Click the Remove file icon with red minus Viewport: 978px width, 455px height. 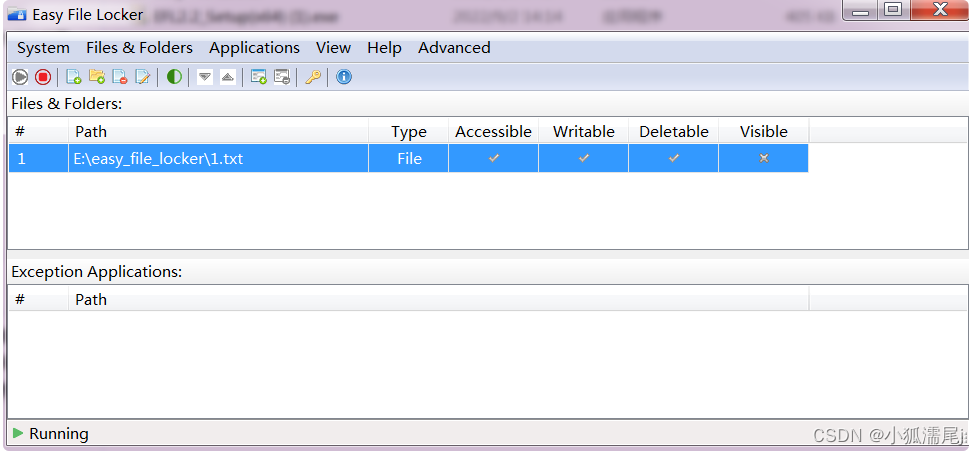tap(120, 77)
